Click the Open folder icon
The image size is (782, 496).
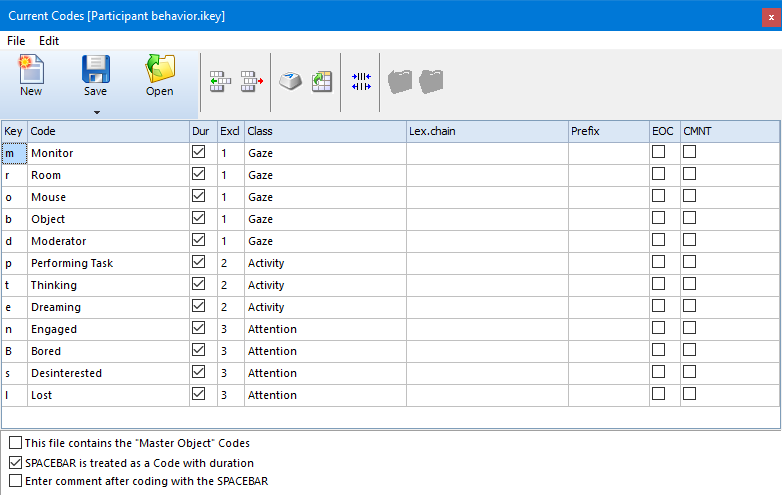pyautogui.click(x=160, y=69)
